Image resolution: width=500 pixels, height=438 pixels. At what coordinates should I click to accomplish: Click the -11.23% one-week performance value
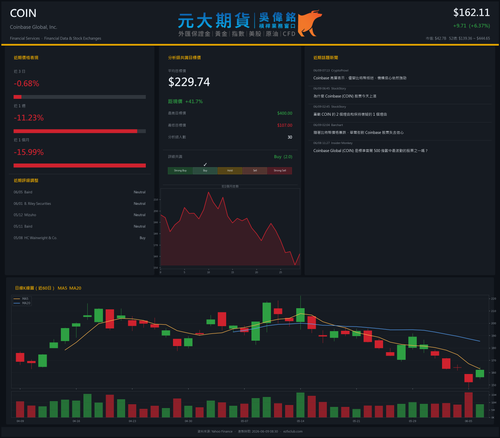click(x=29, y=118)
